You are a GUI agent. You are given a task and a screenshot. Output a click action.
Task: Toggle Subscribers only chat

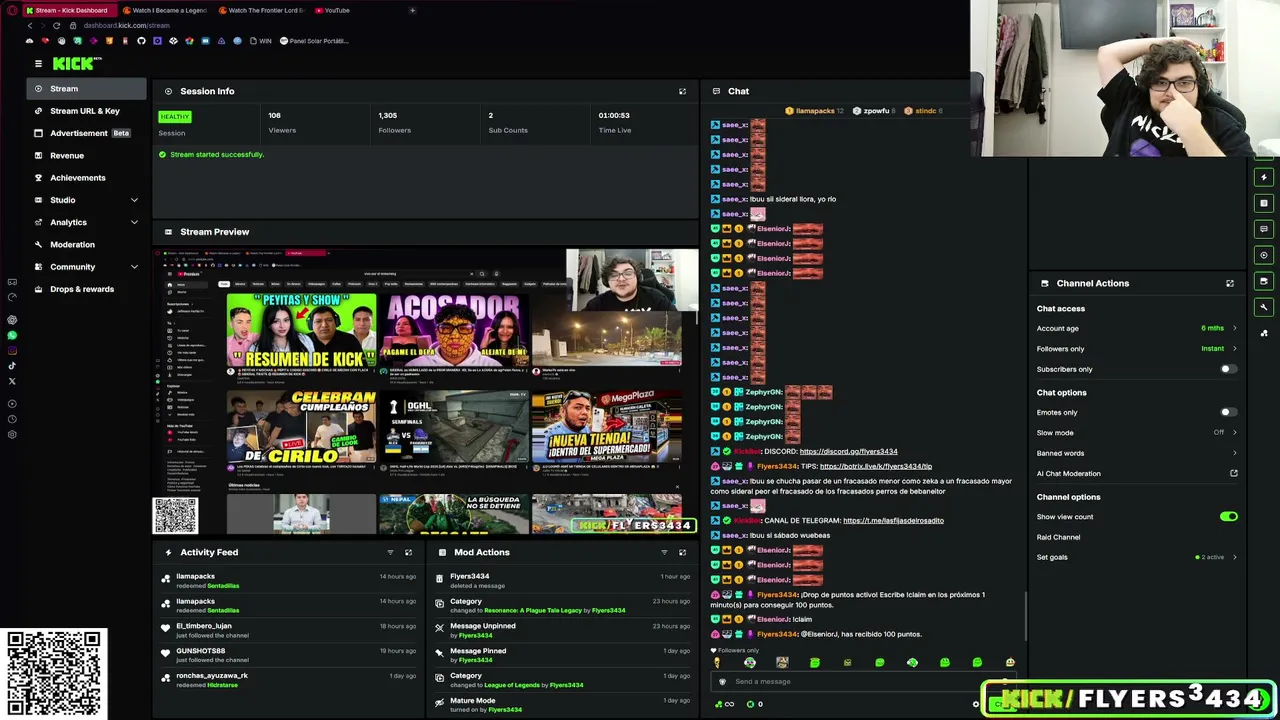pos(1228,369)
